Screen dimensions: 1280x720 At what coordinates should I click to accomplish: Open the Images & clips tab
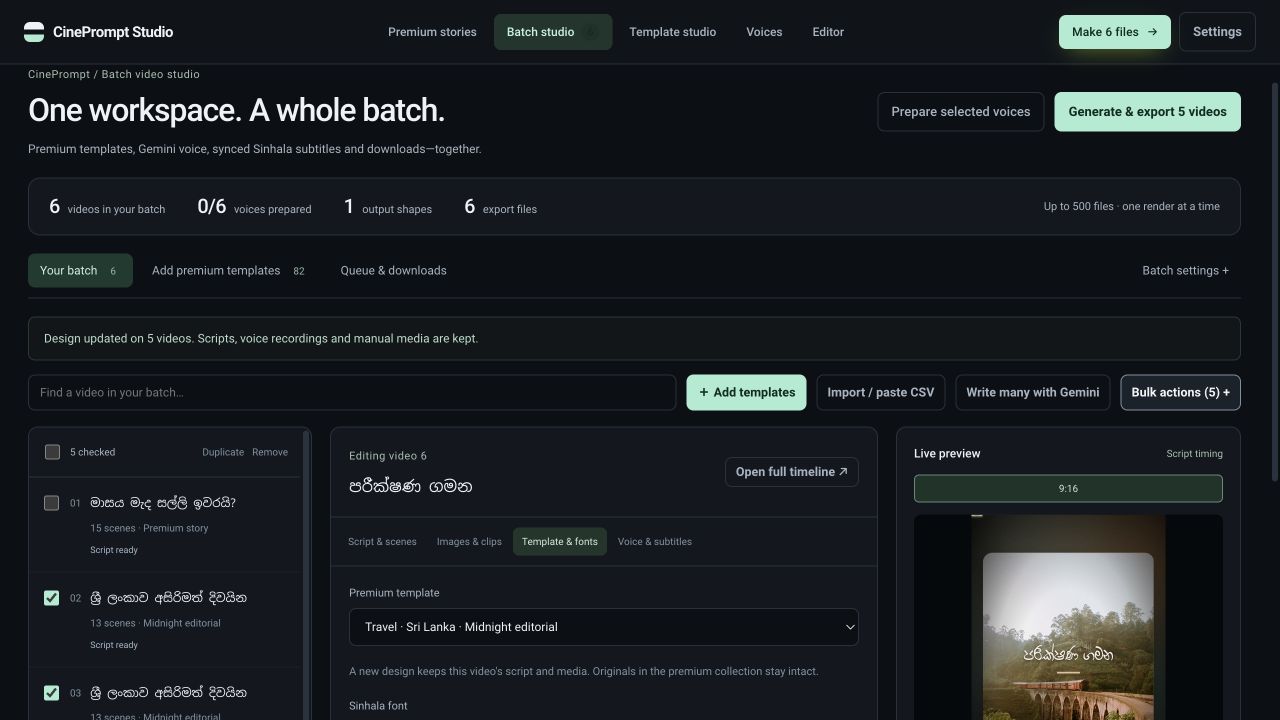click(x=469, y=542)
